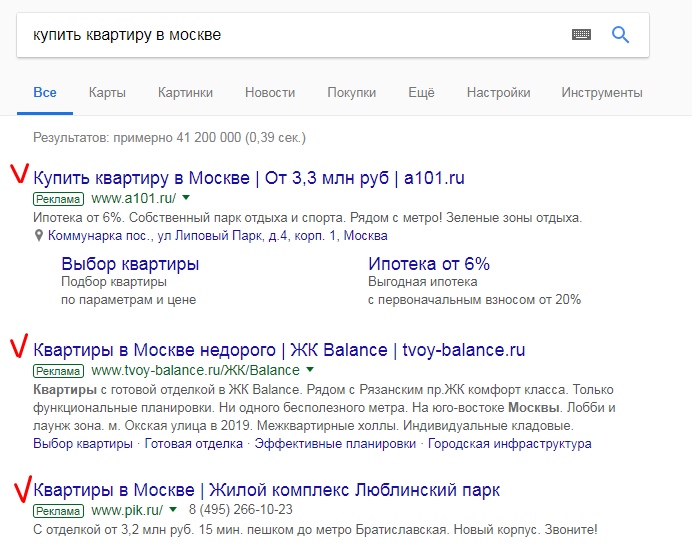Click description starting С отделкой от 3,2 млн
This screenshot has height=559, width=692.
315,529
